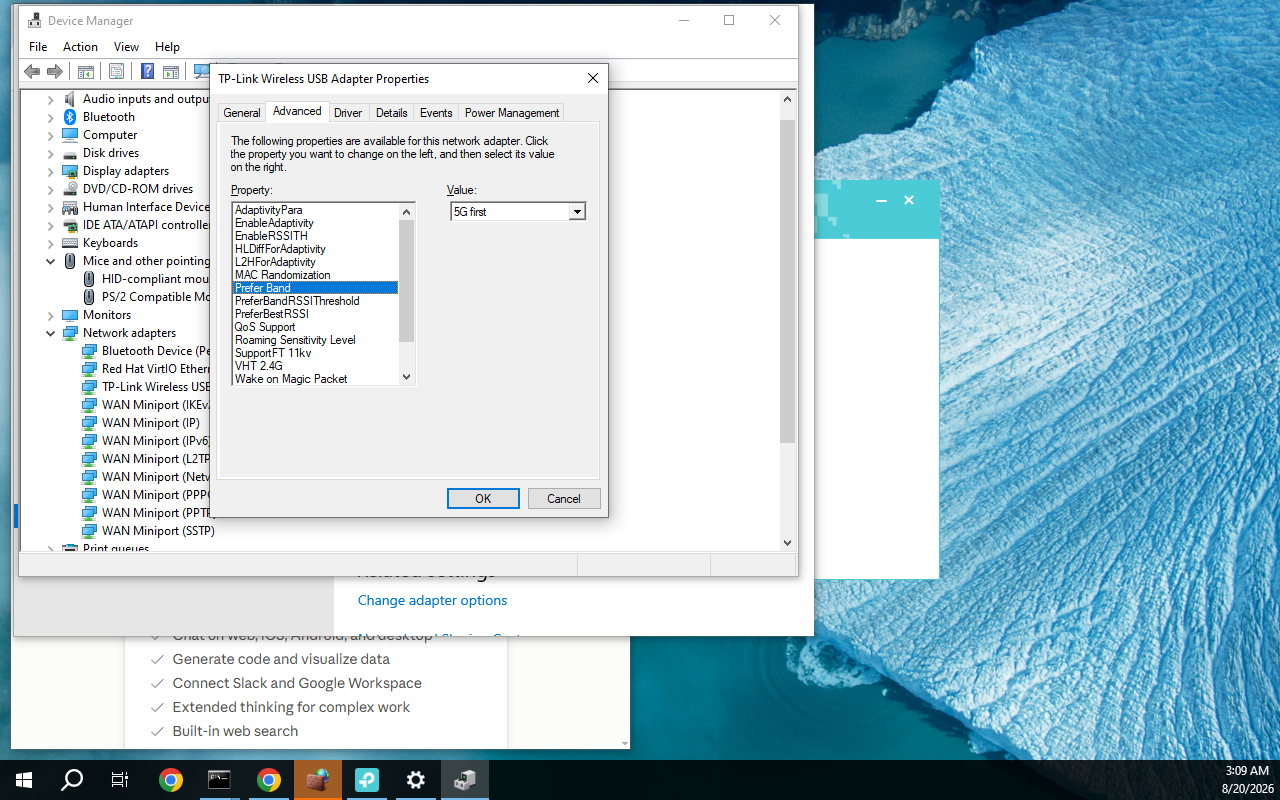Viewport: 1280px width, 800px height.
Task: Select MAC Randomization in Property list
Action: point(282,275)
